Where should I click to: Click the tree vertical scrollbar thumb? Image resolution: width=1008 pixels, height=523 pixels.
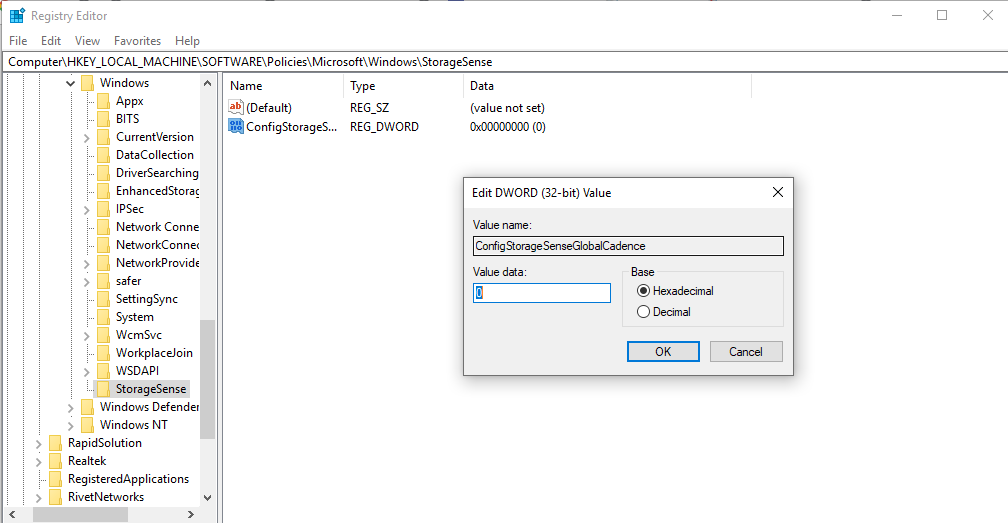click(207, 379)
